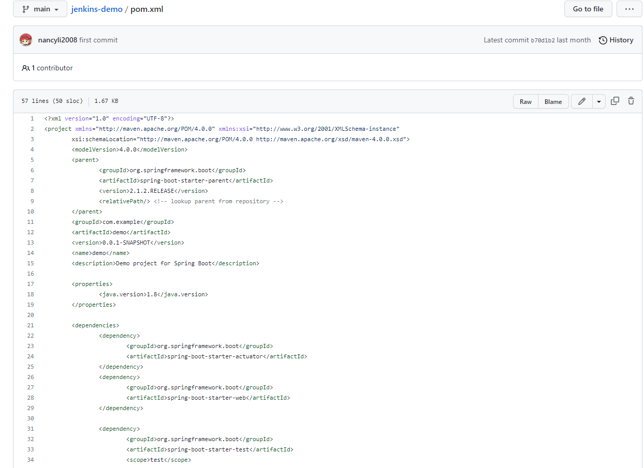Open the 'first commit' message link
Viewport: 644px width, 468px height.
click(x=98, y=40)
